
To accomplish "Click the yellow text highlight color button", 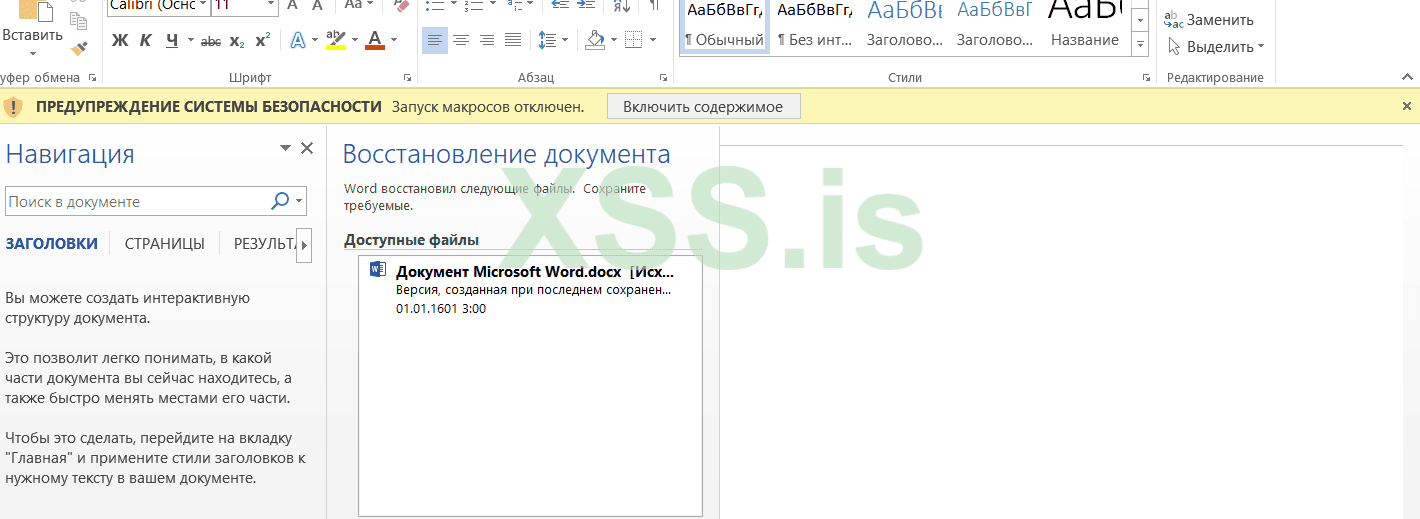I will tap(335, 41).
